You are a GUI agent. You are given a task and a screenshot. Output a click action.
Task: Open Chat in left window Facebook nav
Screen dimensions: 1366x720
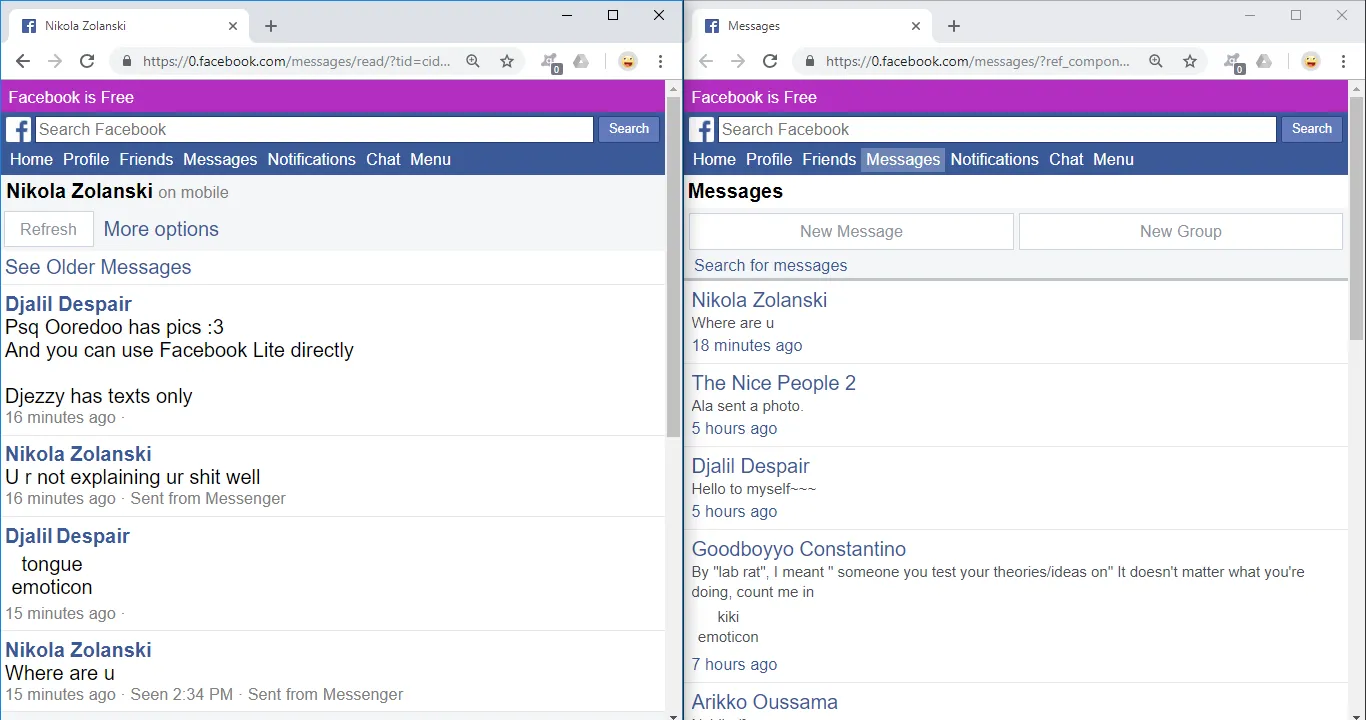click(383, 159)
